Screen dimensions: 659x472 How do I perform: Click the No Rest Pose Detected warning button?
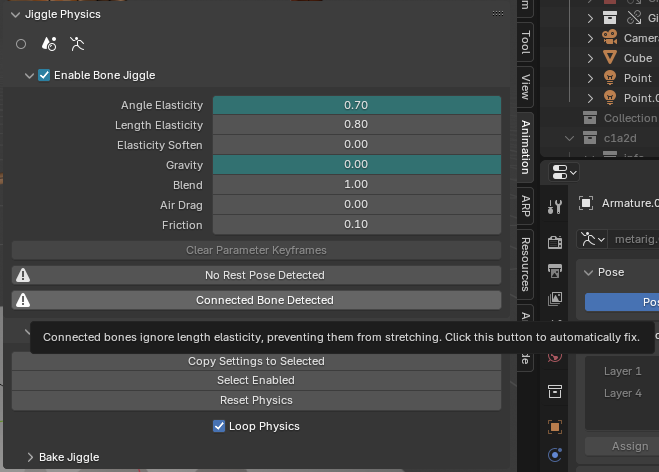[256, 275]
